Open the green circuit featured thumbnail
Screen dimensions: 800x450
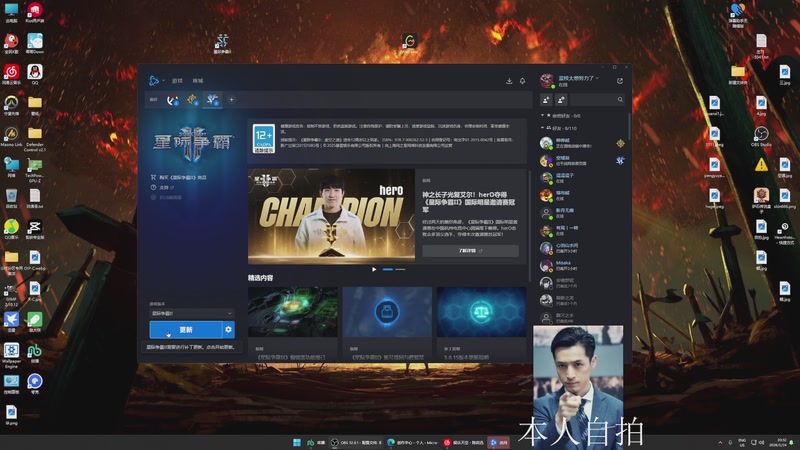(293, 312)
